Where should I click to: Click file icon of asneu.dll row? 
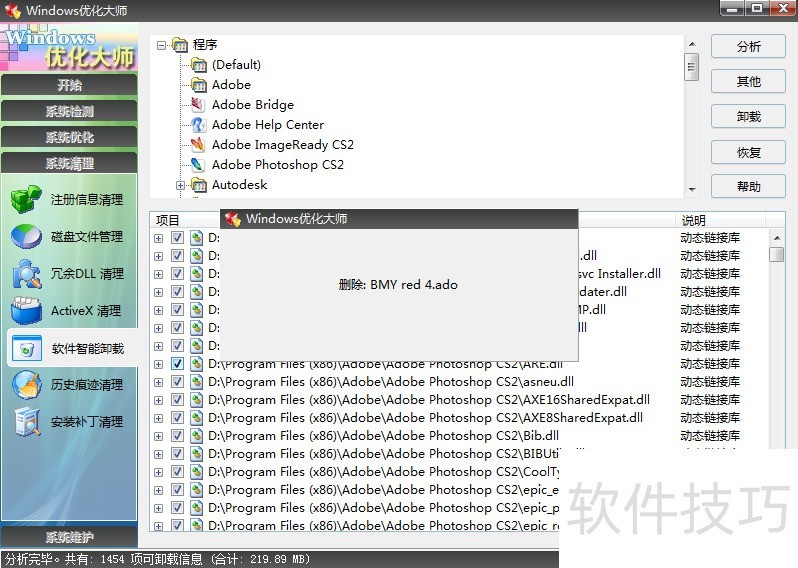click(x=196, y=382)
